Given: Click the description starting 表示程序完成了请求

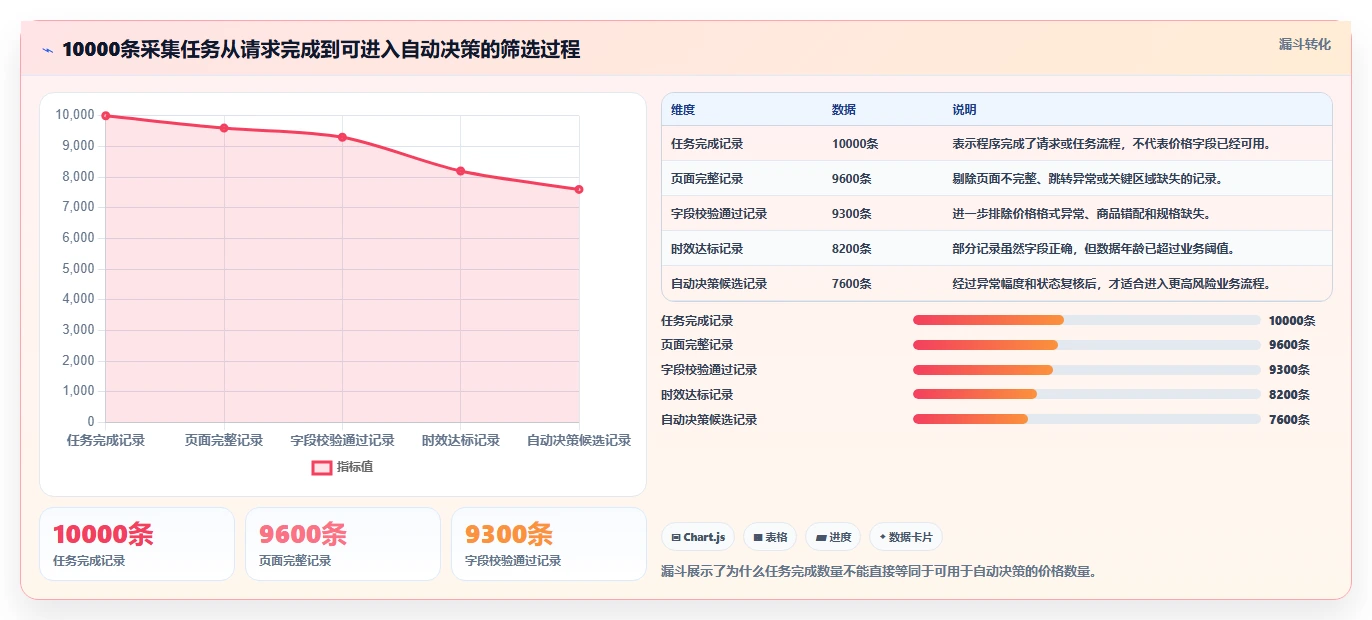Looking at the screenshot, I should pos(1113,144).
